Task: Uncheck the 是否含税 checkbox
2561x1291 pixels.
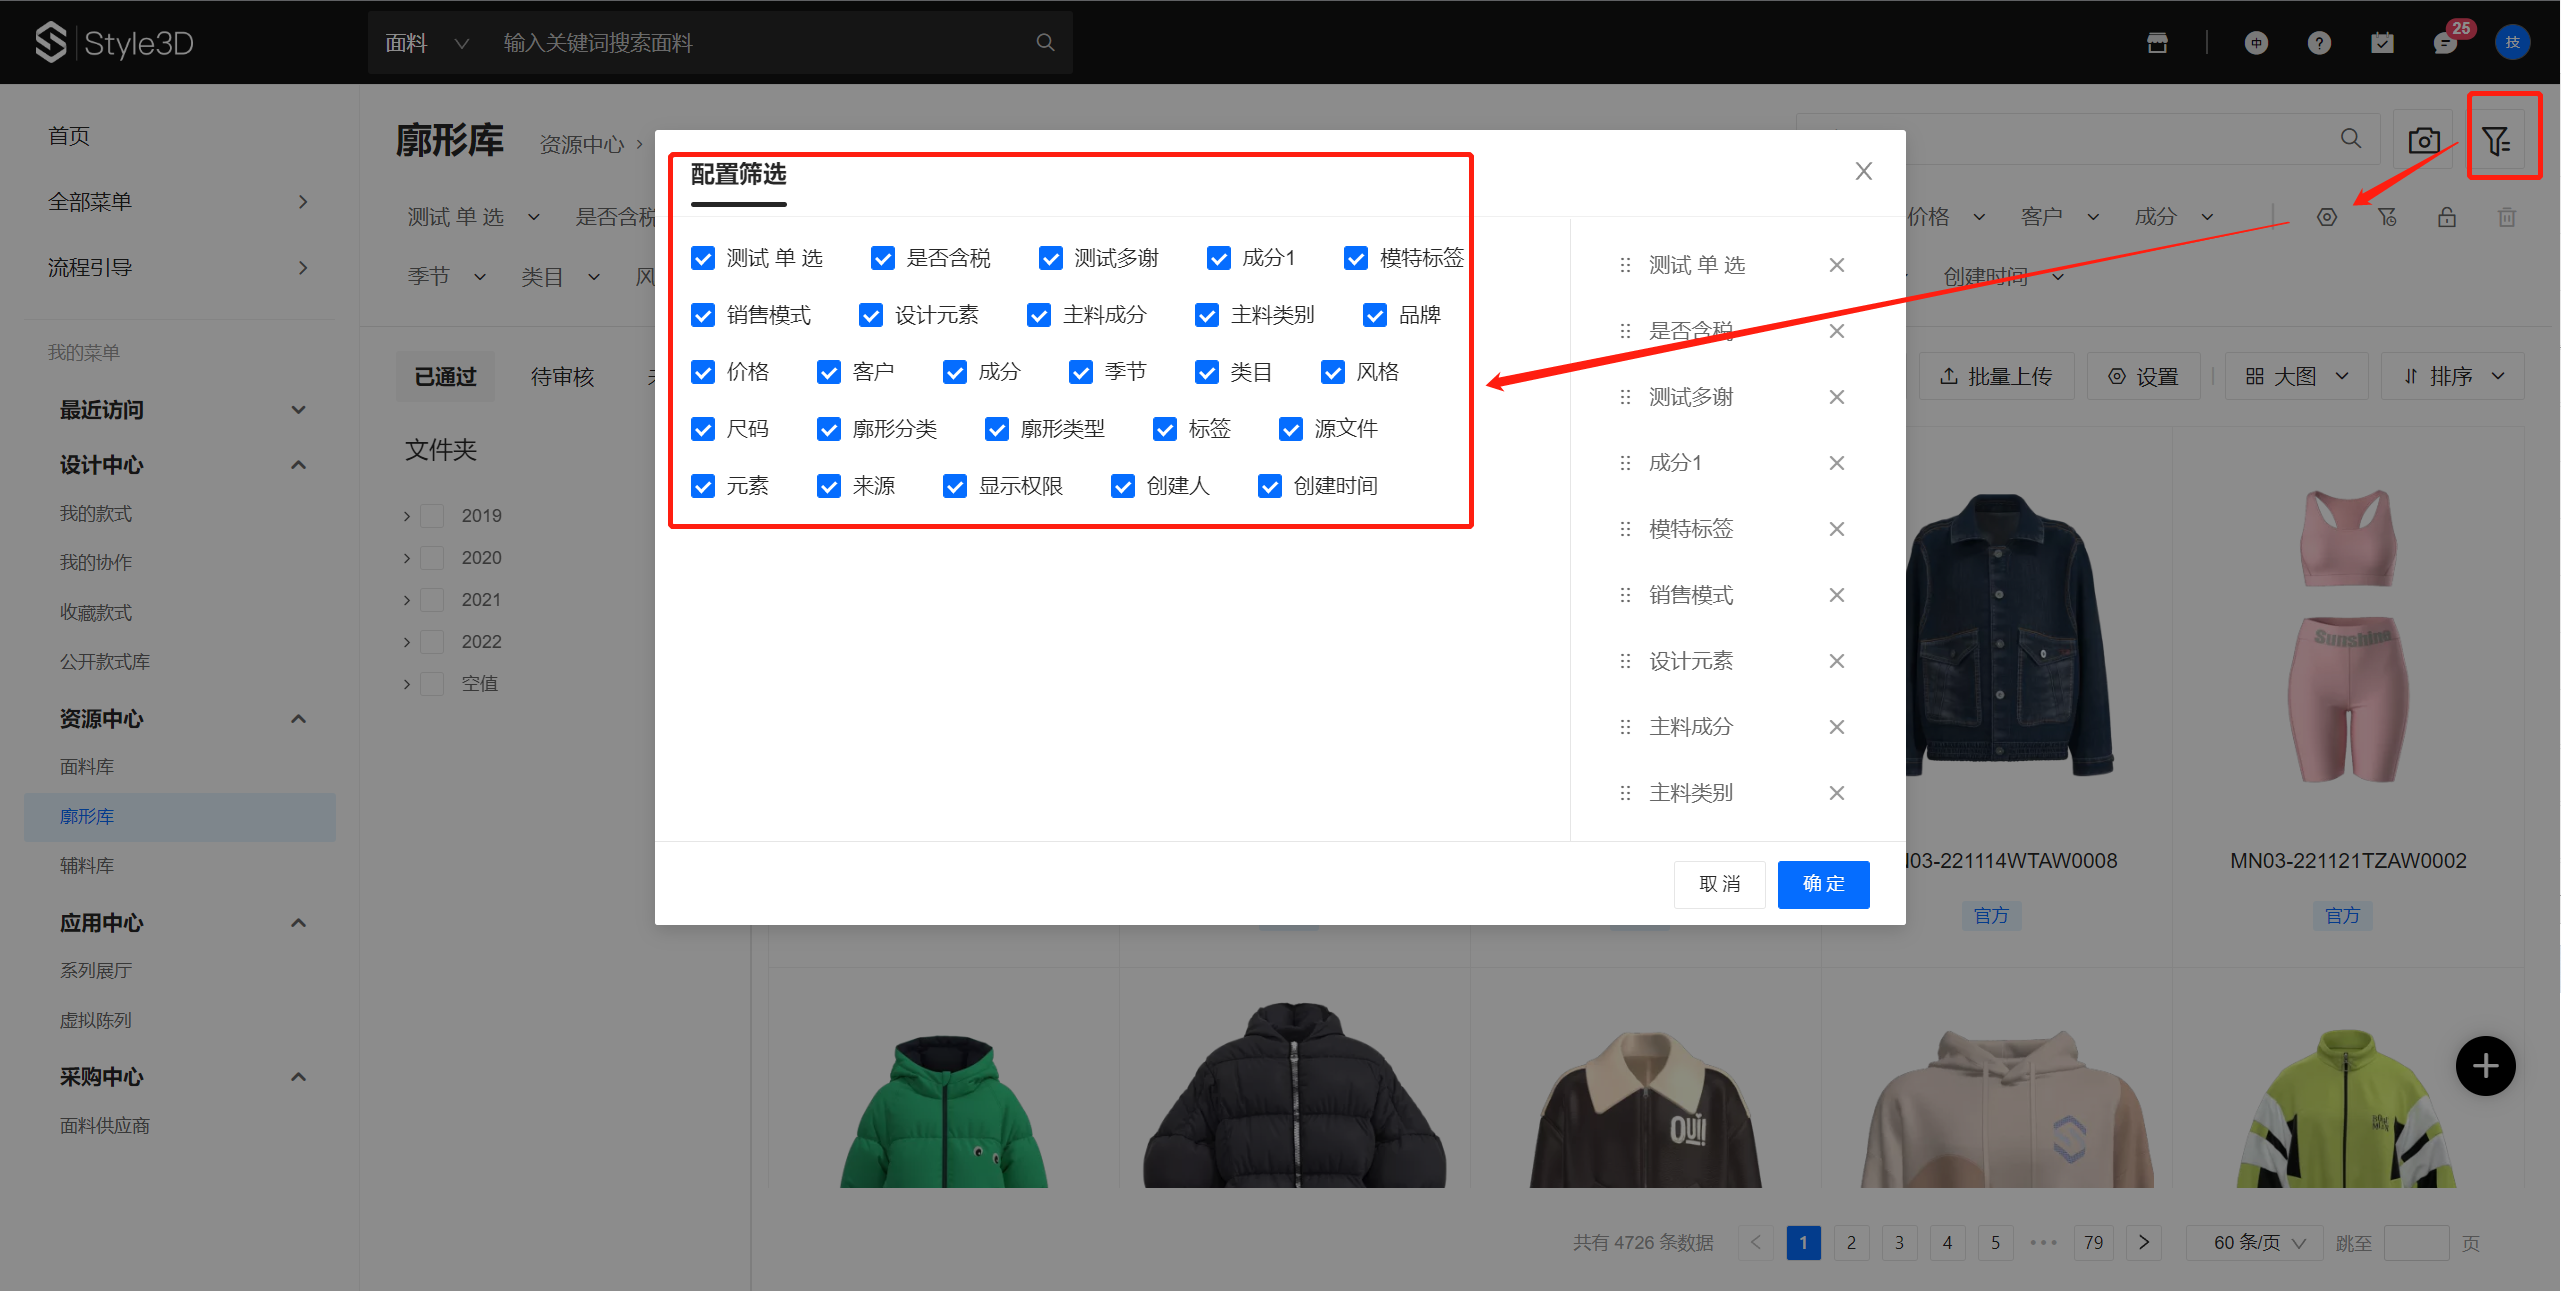Action: point(883,258)
